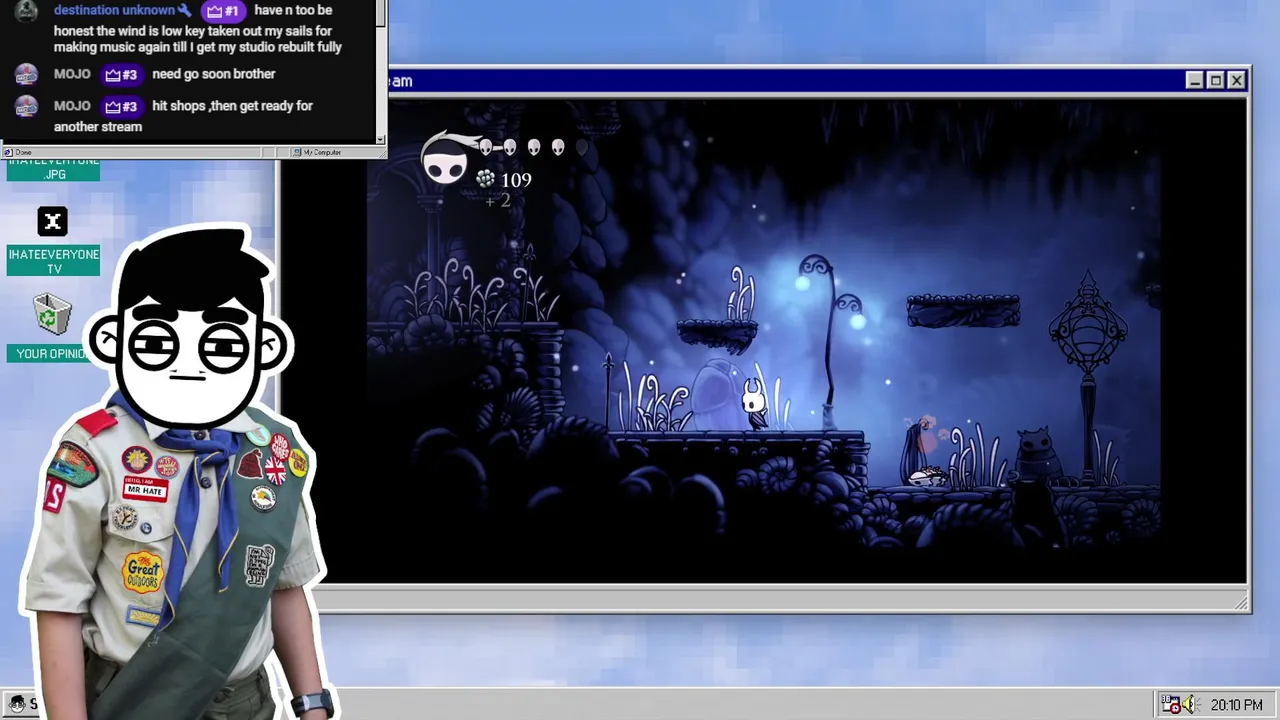Click the taskbar clock 20:10 PM
The height and width of the screenshot is (720, 1280).
[1237, 705]
